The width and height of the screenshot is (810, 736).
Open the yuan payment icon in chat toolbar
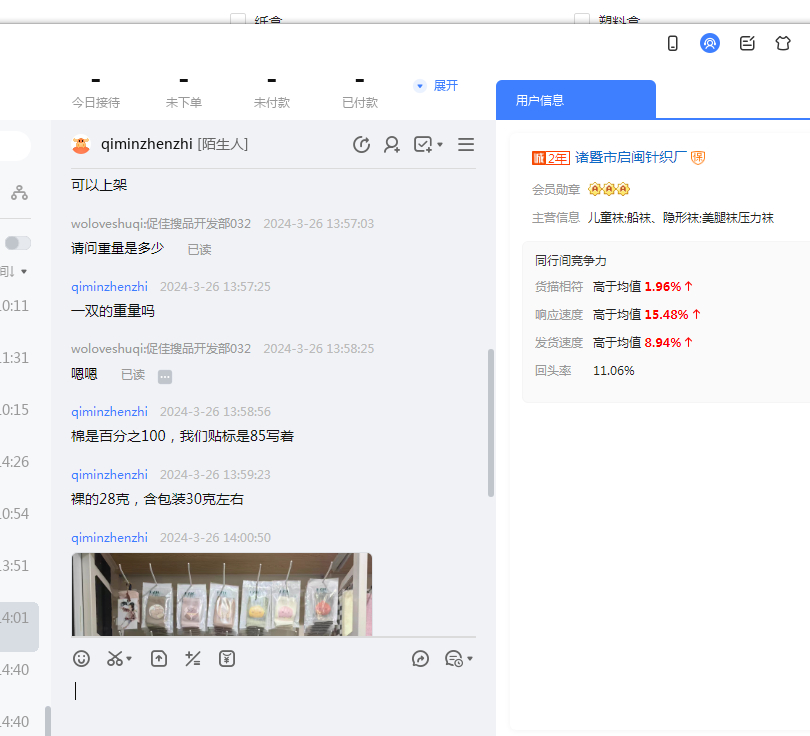click(x=227, y=658)
